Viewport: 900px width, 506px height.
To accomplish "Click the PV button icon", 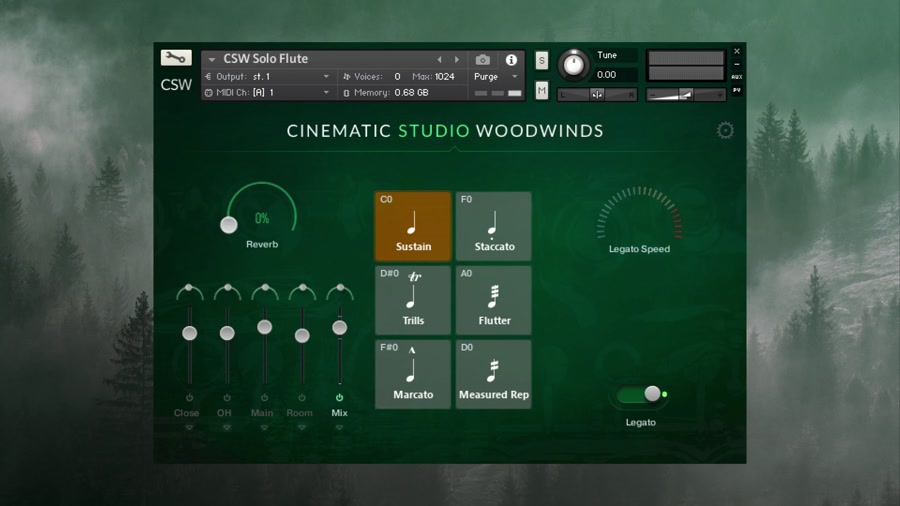I will pyautogui.click(x=737, y=90).
